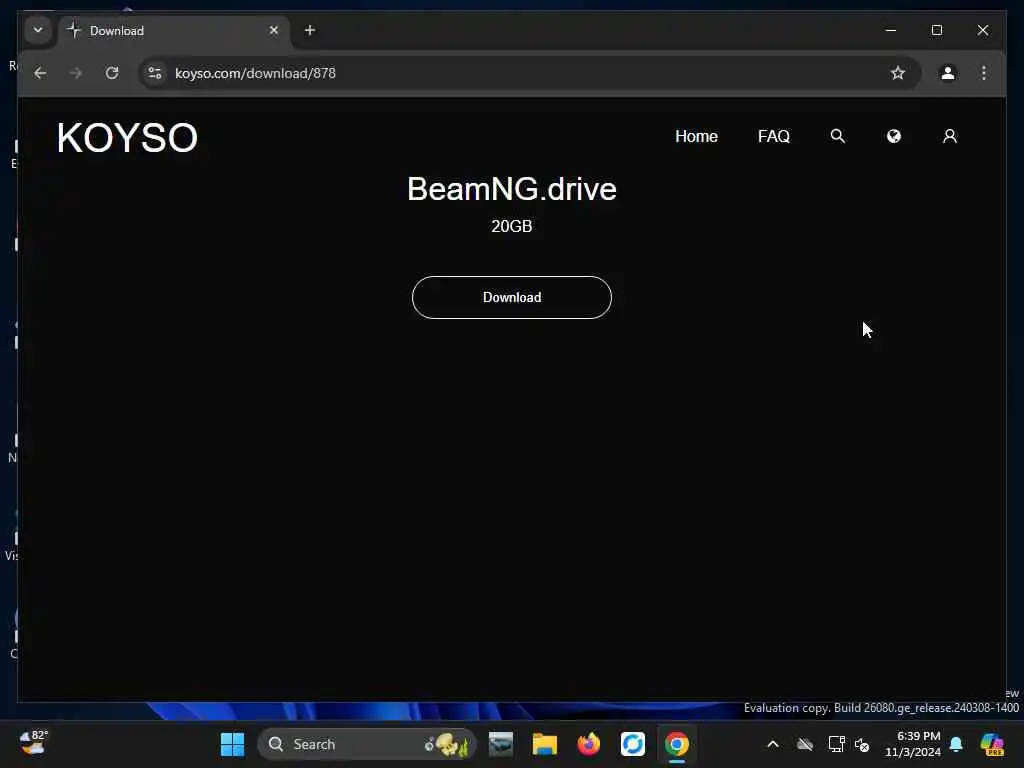The width and height of the screenshot is (1024, 768).
Task: Click the network display tray icon
Action: (836, 744)
